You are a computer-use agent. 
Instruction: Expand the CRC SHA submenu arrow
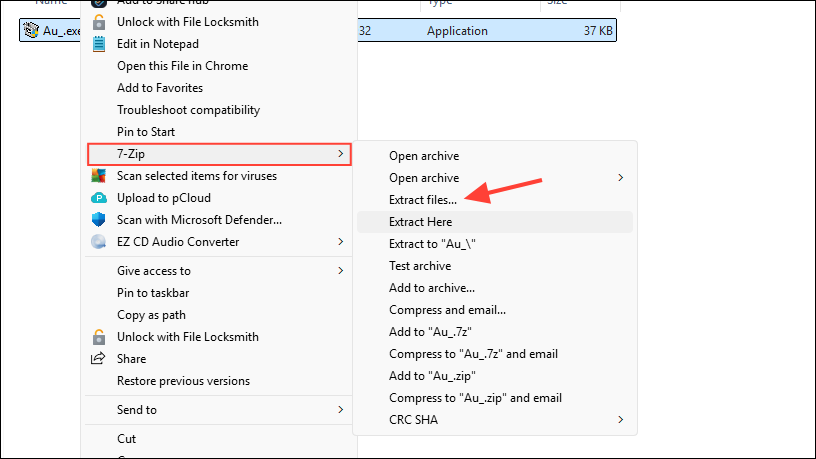pos(620,419)
